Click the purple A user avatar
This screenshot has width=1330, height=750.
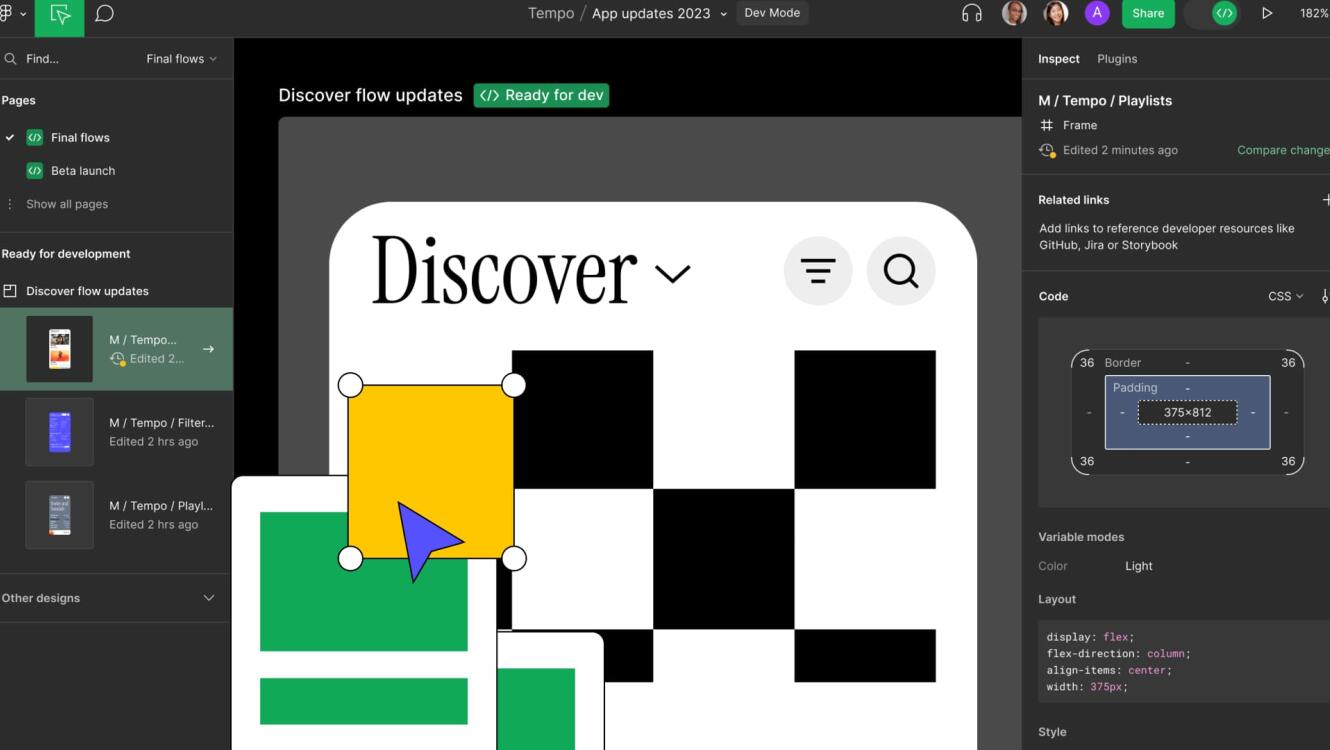[1097, 13]
